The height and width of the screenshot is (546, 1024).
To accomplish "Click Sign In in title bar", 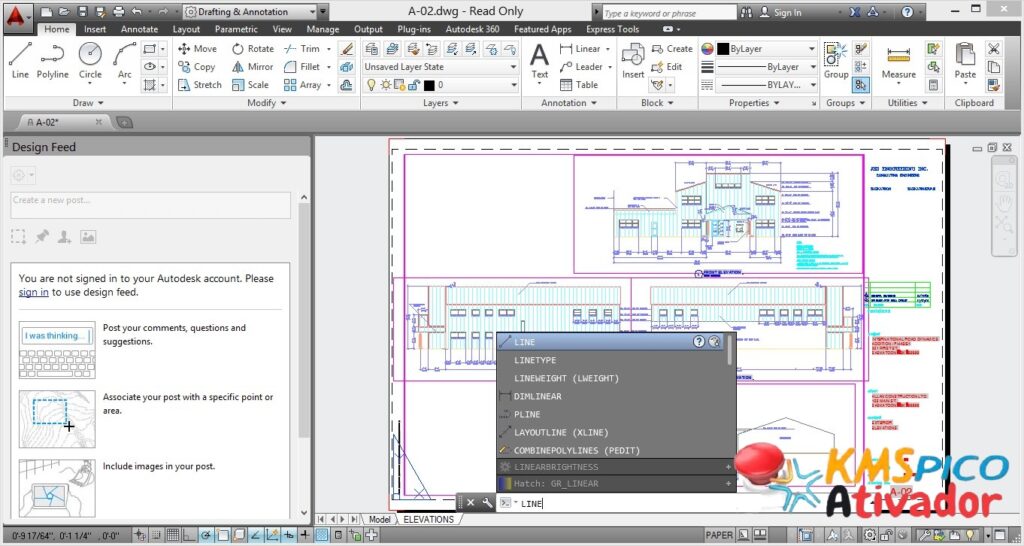I will [x=780, y=12].
